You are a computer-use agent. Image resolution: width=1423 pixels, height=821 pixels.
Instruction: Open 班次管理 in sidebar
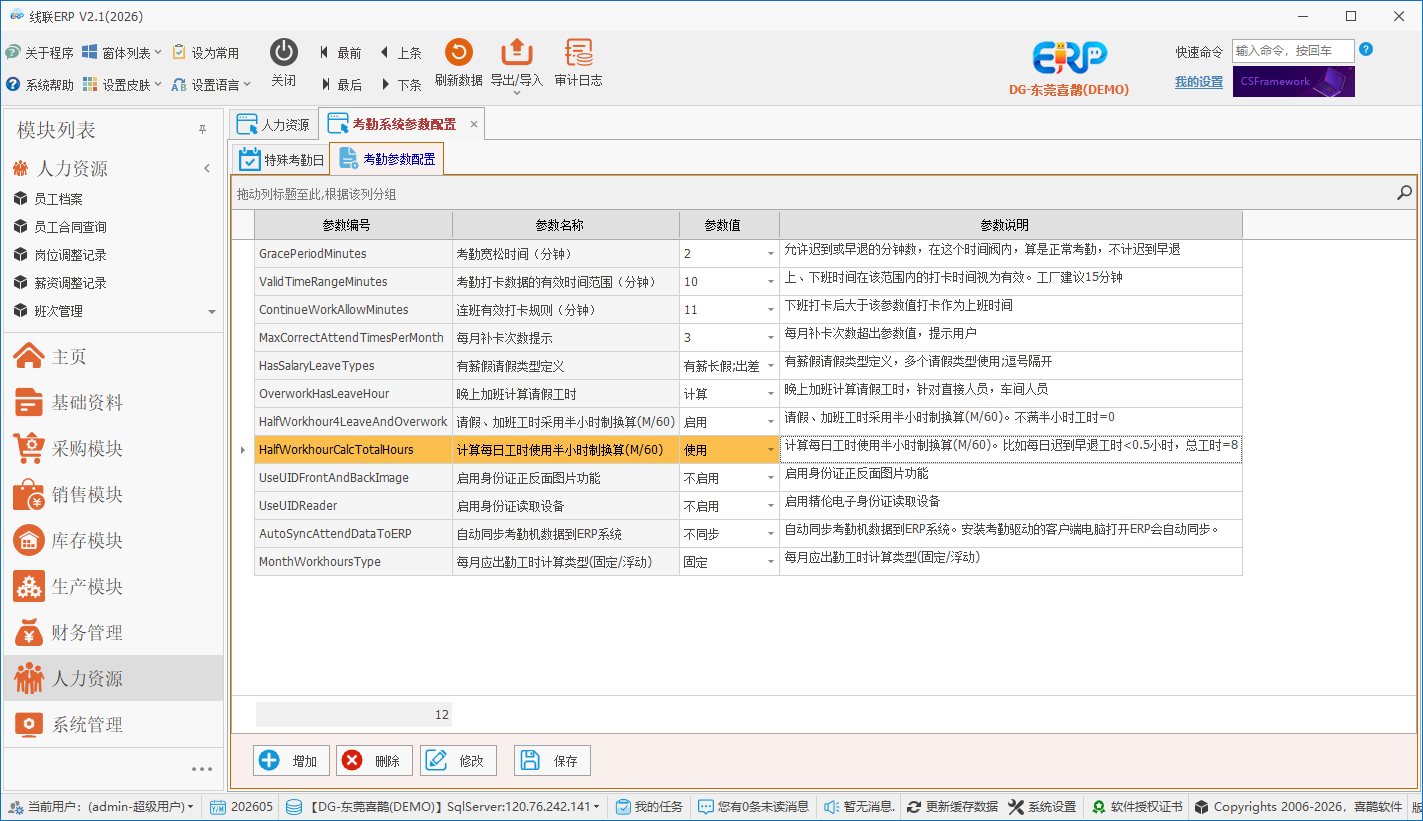coord(58,311)
